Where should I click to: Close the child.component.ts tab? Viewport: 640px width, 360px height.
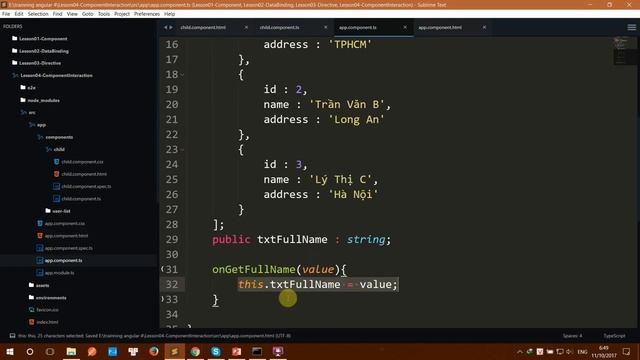326,27
